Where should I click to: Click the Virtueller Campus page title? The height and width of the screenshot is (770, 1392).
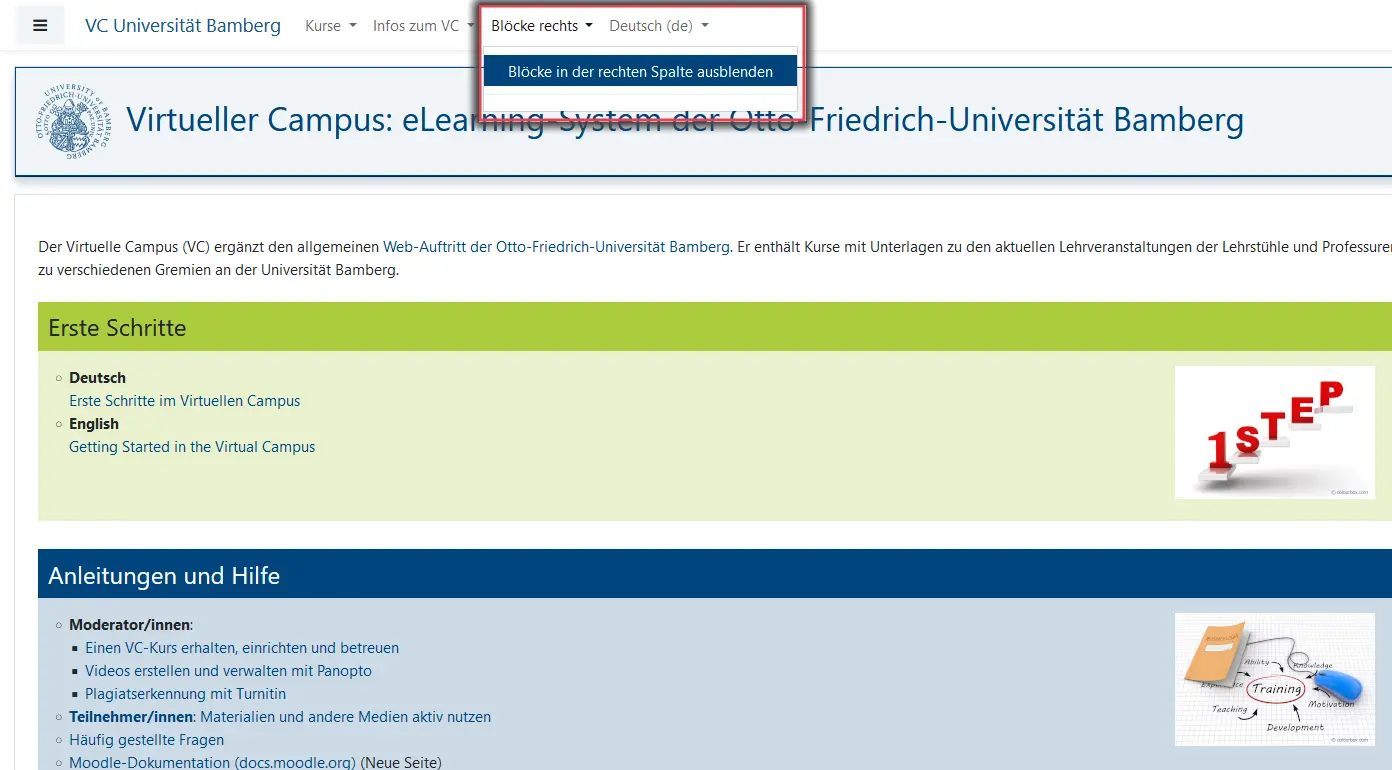(685, 120)
